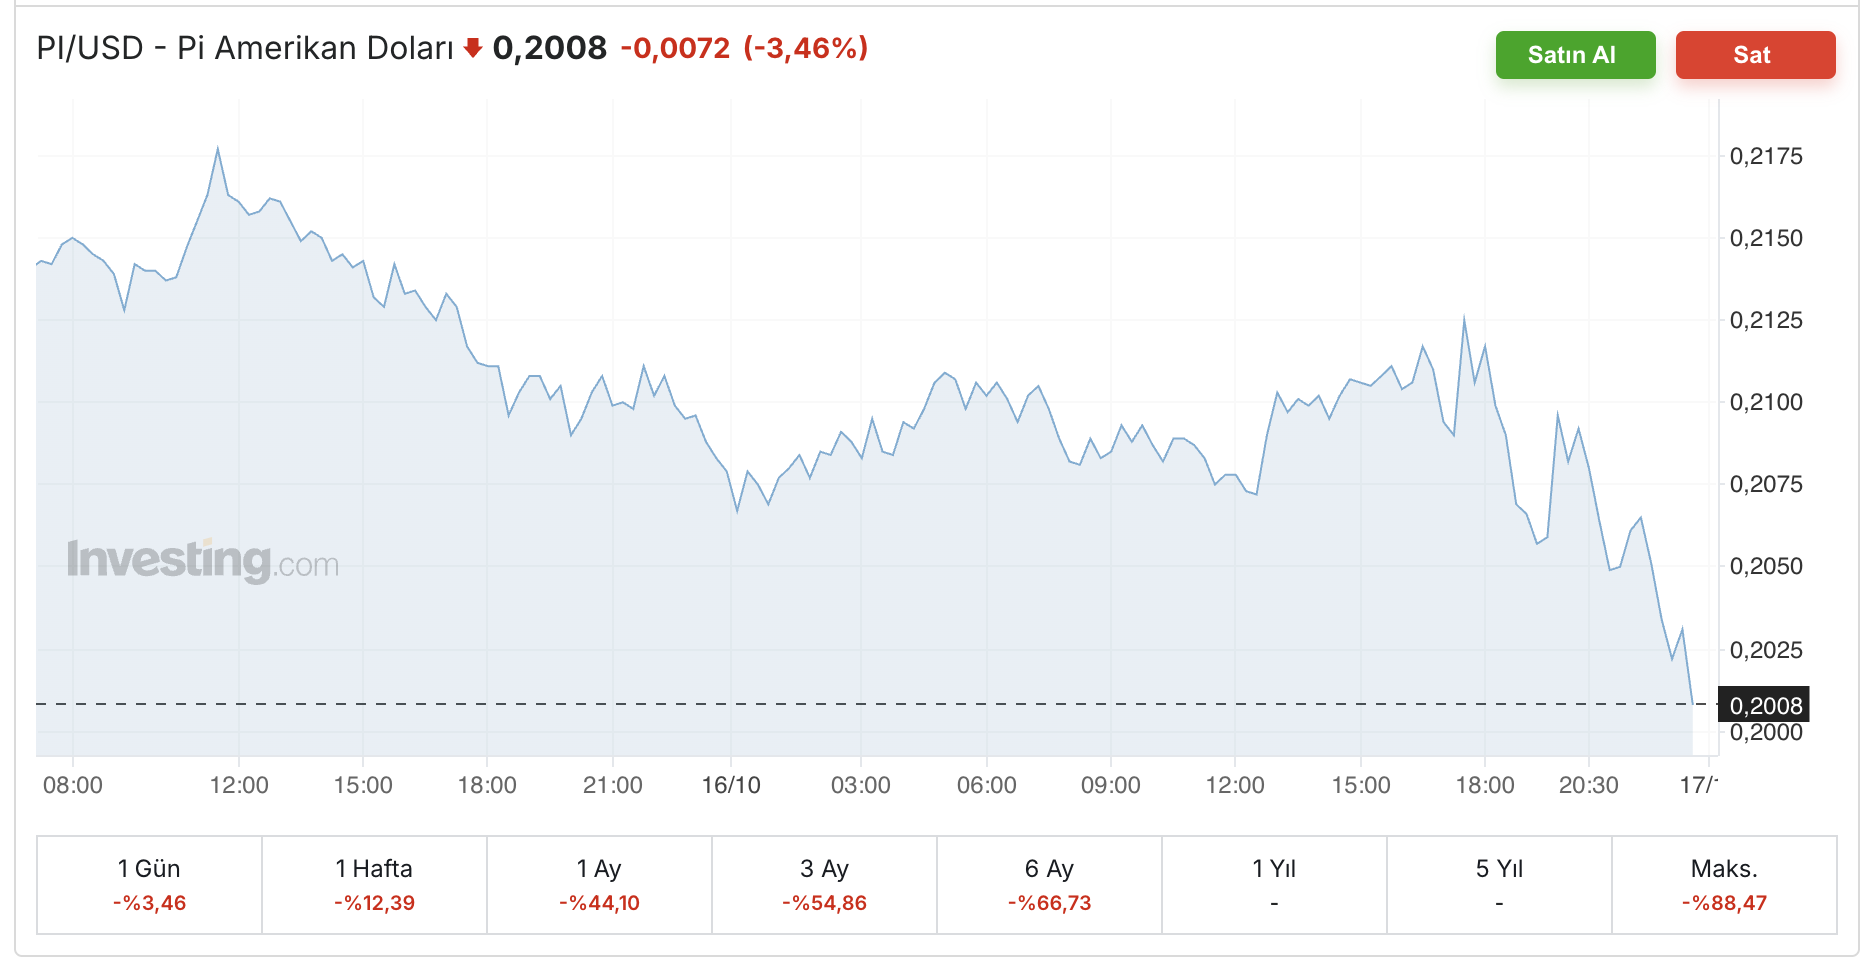The height and width of the screenshot is (964, 1874).
Task: Click the 0,2175 price axis label
Action: (x=1766, y=156)
